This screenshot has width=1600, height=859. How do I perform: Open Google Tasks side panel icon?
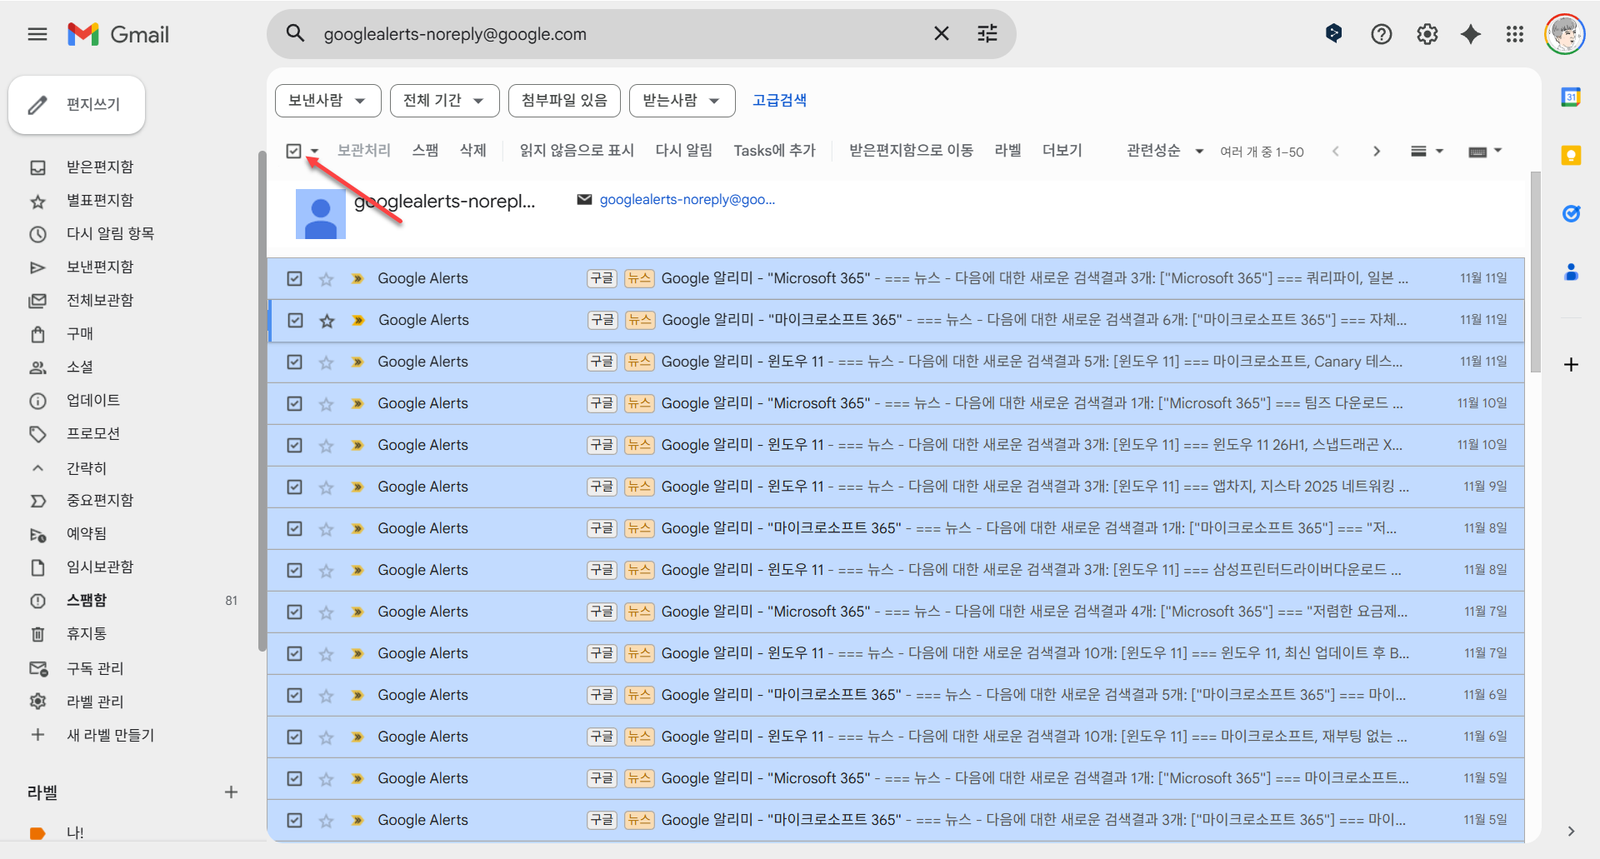coord(1571,213)
